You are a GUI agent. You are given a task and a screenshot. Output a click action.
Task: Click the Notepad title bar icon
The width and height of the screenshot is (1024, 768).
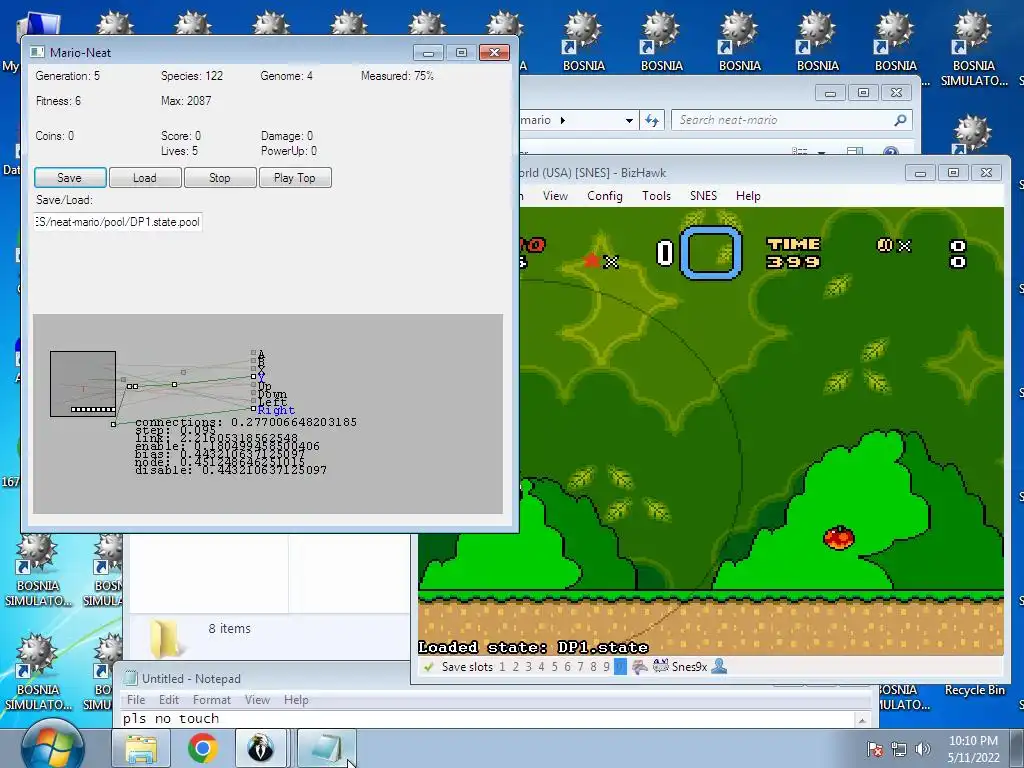[131, 679]
